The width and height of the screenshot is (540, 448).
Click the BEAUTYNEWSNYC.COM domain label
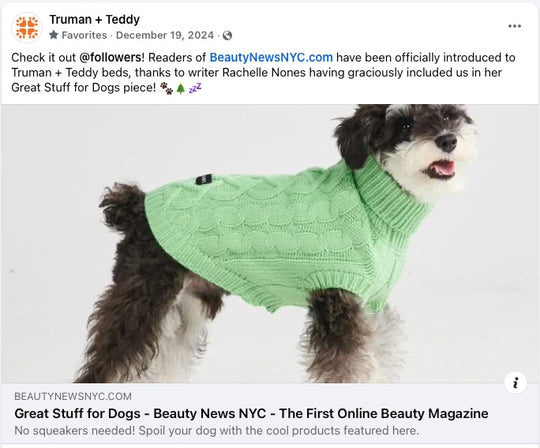pos(73,396)
